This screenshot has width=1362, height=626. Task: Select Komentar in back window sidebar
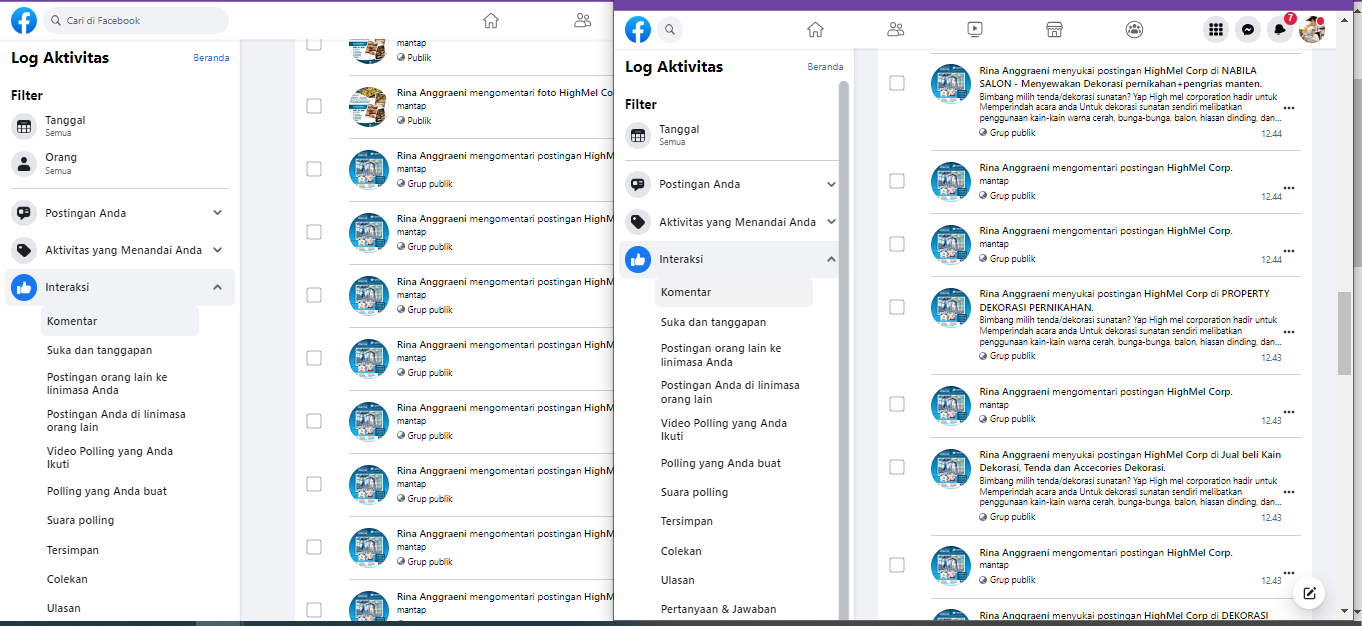point(120,321)
